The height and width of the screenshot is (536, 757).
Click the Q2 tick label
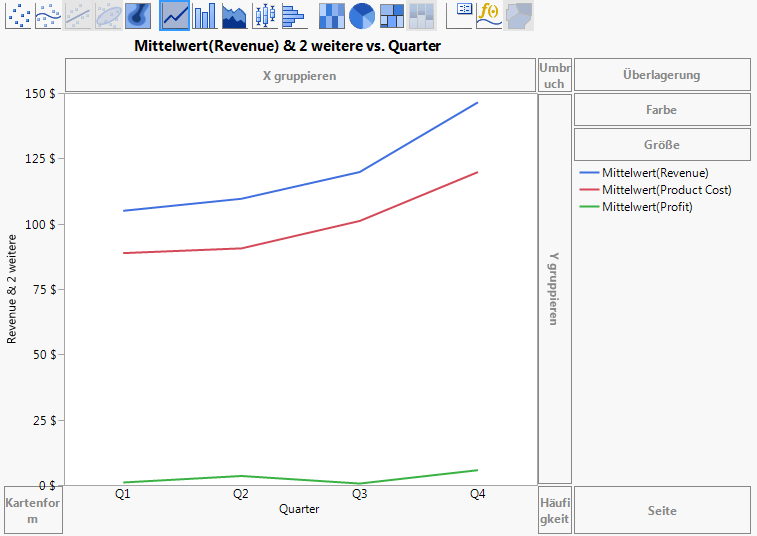(x=241, y=494)
